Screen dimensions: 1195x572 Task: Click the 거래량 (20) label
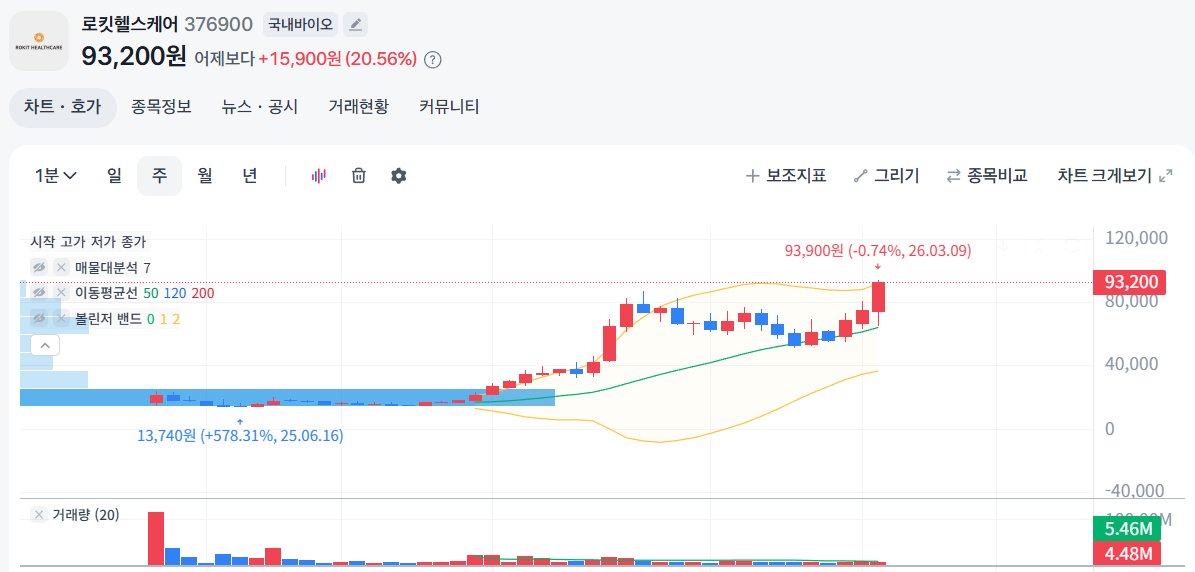coord(85,515)
